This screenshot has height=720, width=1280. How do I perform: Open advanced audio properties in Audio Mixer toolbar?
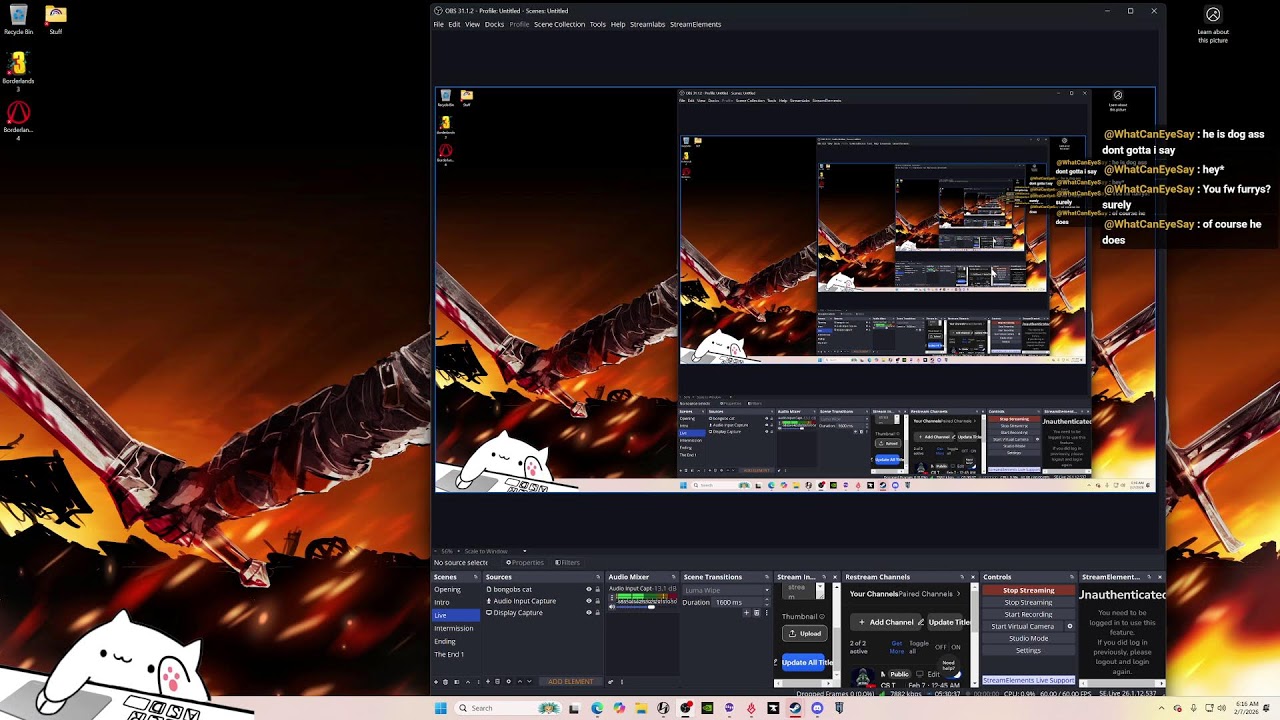(x=610, y=681)
